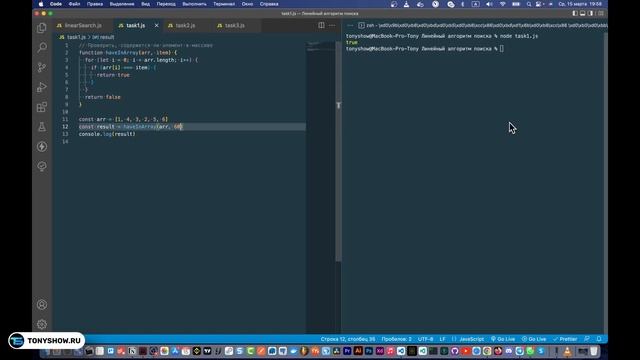Click second Go Live status item
The image size is (640, 360).
tap(534, 339)
